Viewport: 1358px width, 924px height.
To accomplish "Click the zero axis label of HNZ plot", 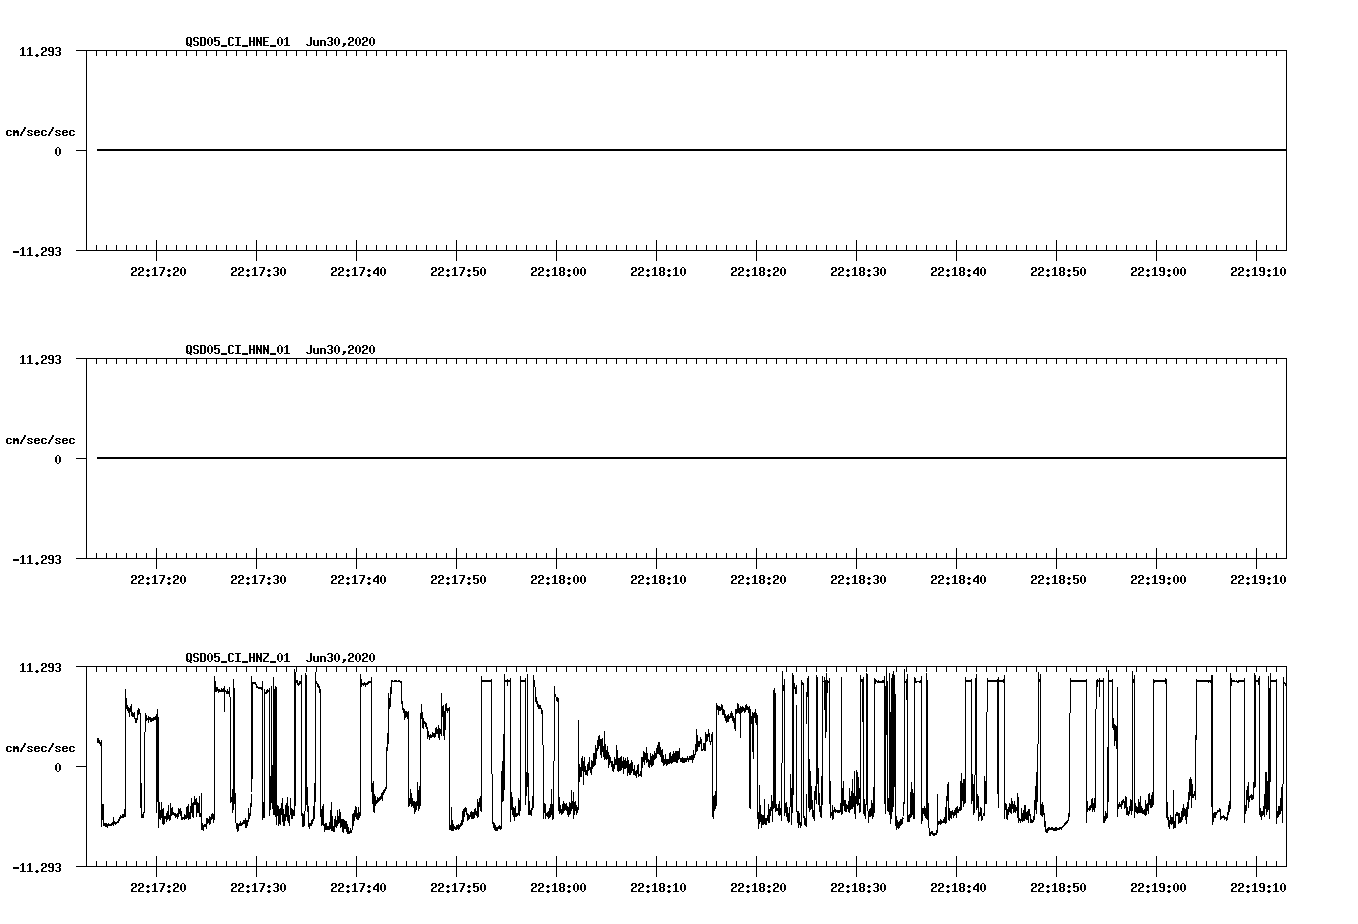I will click(x=58, y=768).
